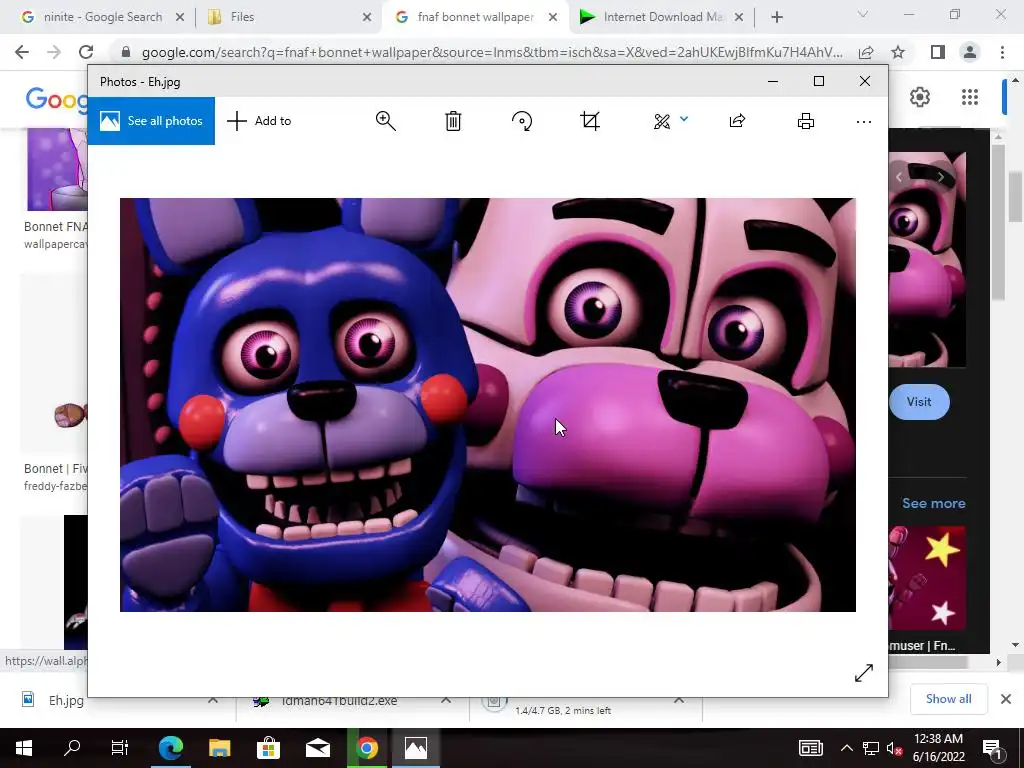Click Add to button in Photos
The image size is (1024, 768).
tap(259, 121)
